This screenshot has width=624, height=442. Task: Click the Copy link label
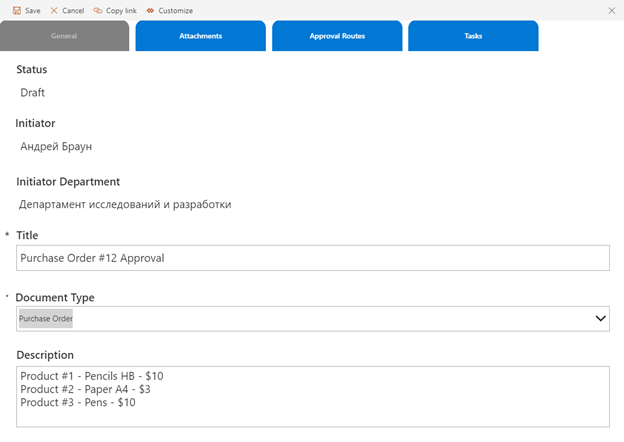(121, 11)
